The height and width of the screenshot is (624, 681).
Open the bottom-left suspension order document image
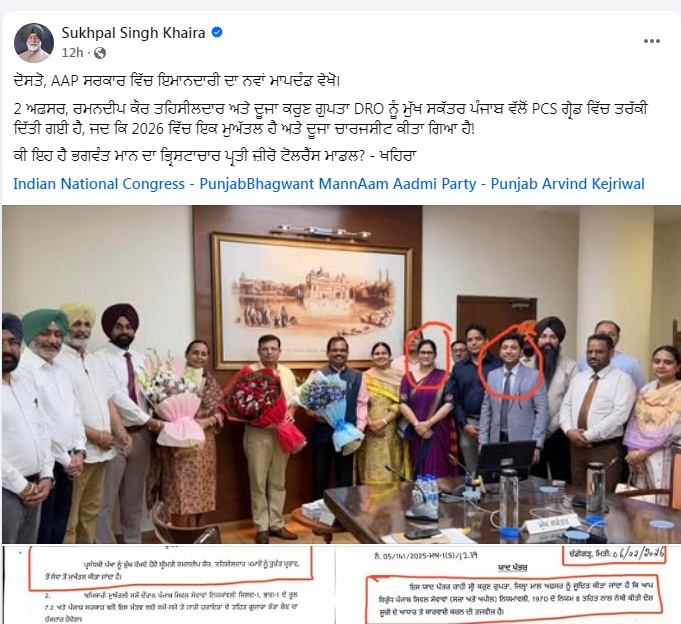click(x=167, y=585)
